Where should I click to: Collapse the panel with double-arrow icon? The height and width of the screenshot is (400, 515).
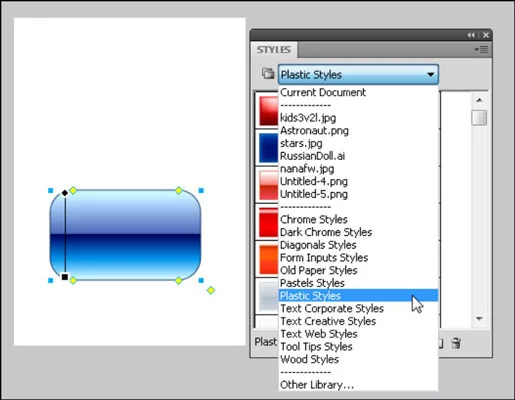click(x=471, y=35)
